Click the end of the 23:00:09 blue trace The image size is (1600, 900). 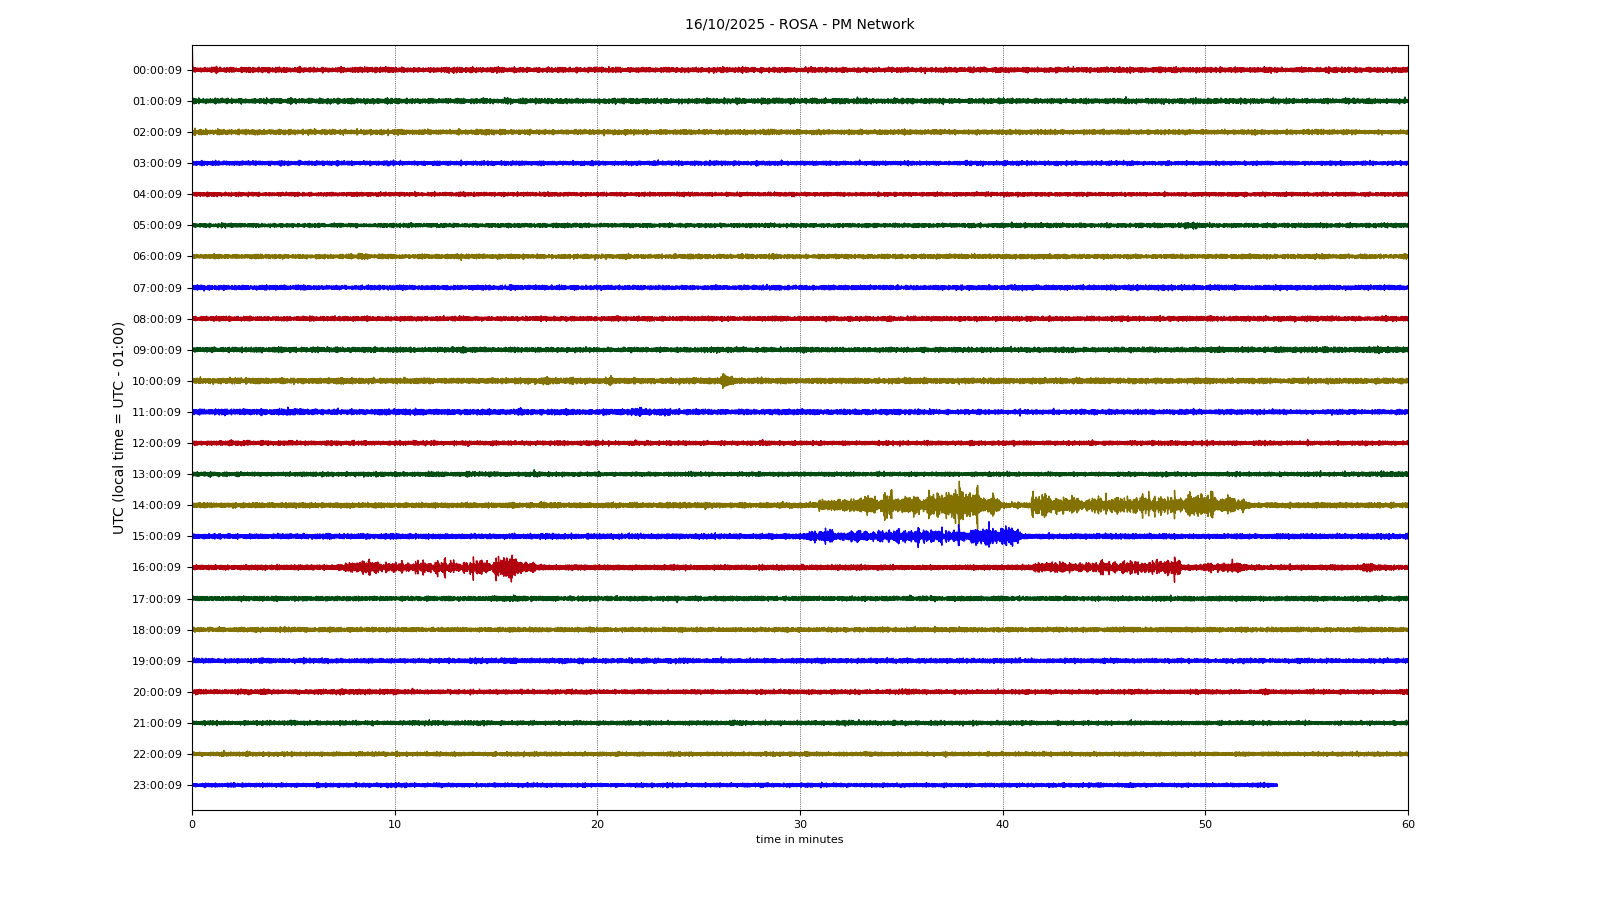(x=1275, y=785)
